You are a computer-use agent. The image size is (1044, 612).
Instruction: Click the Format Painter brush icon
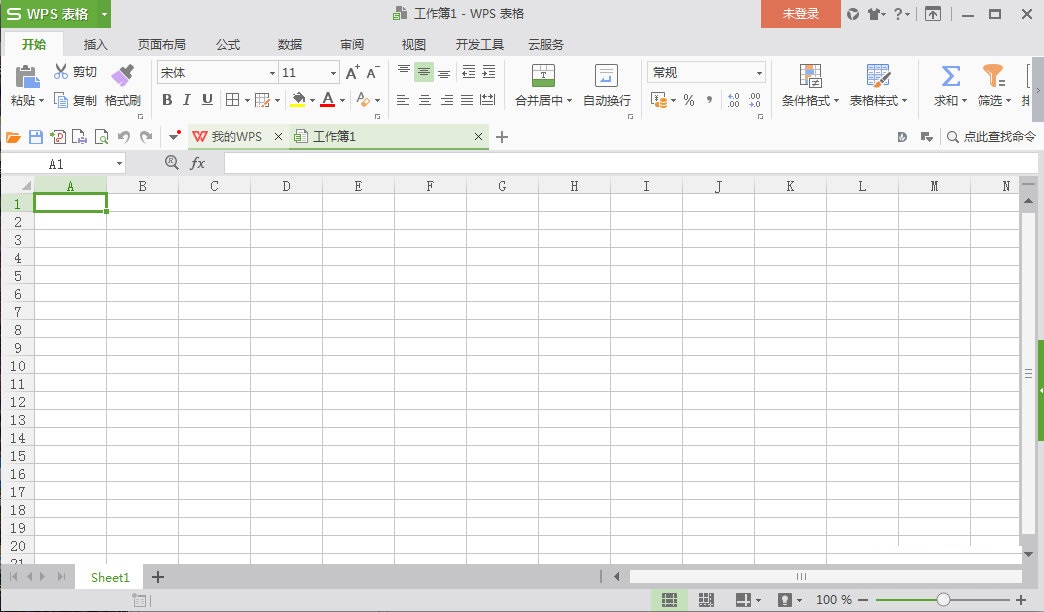click(122, 76)
